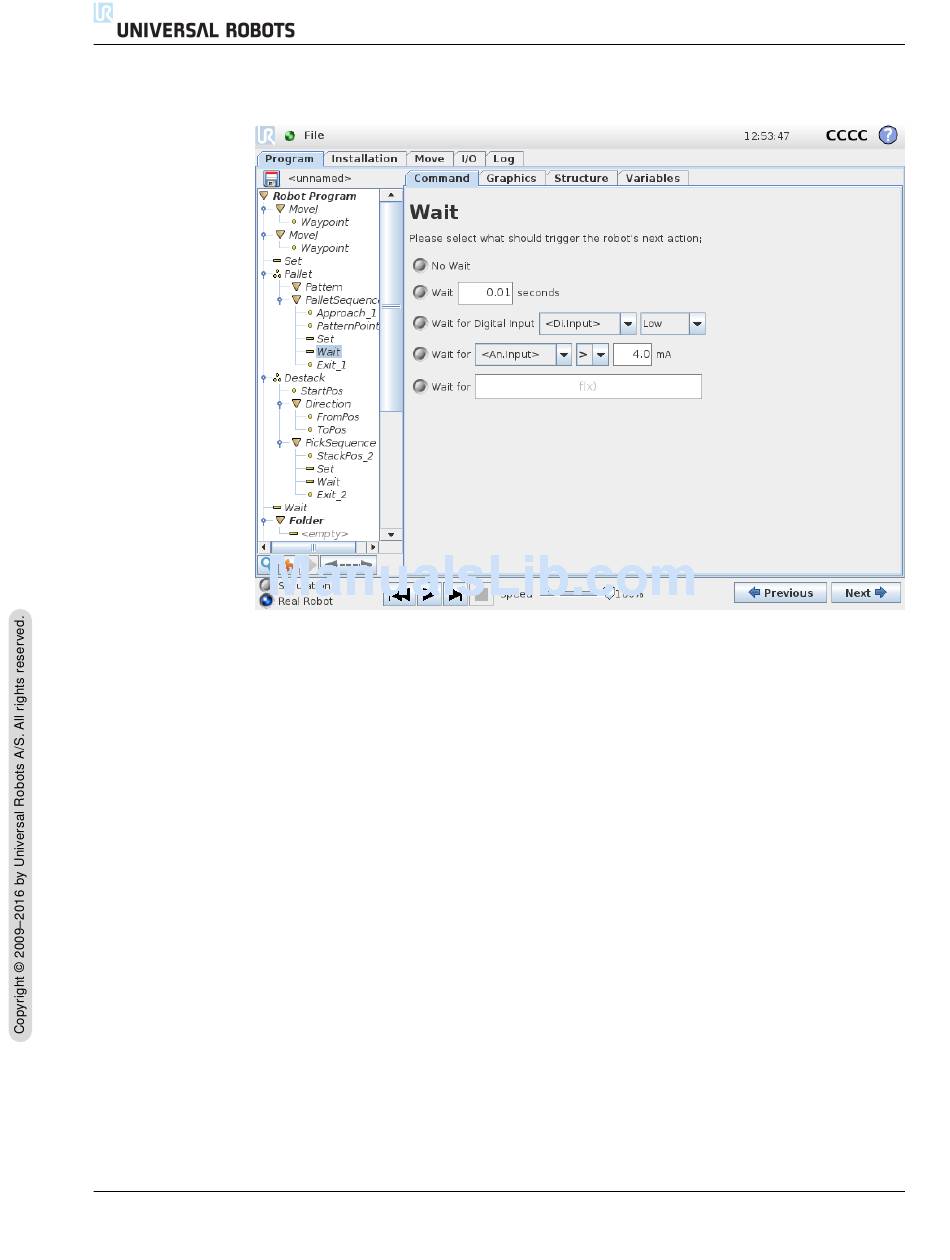Viewport: 950px width, 1260px height.
Task: Open the greater-than comparison dropdown
Action: pos(593,354)
